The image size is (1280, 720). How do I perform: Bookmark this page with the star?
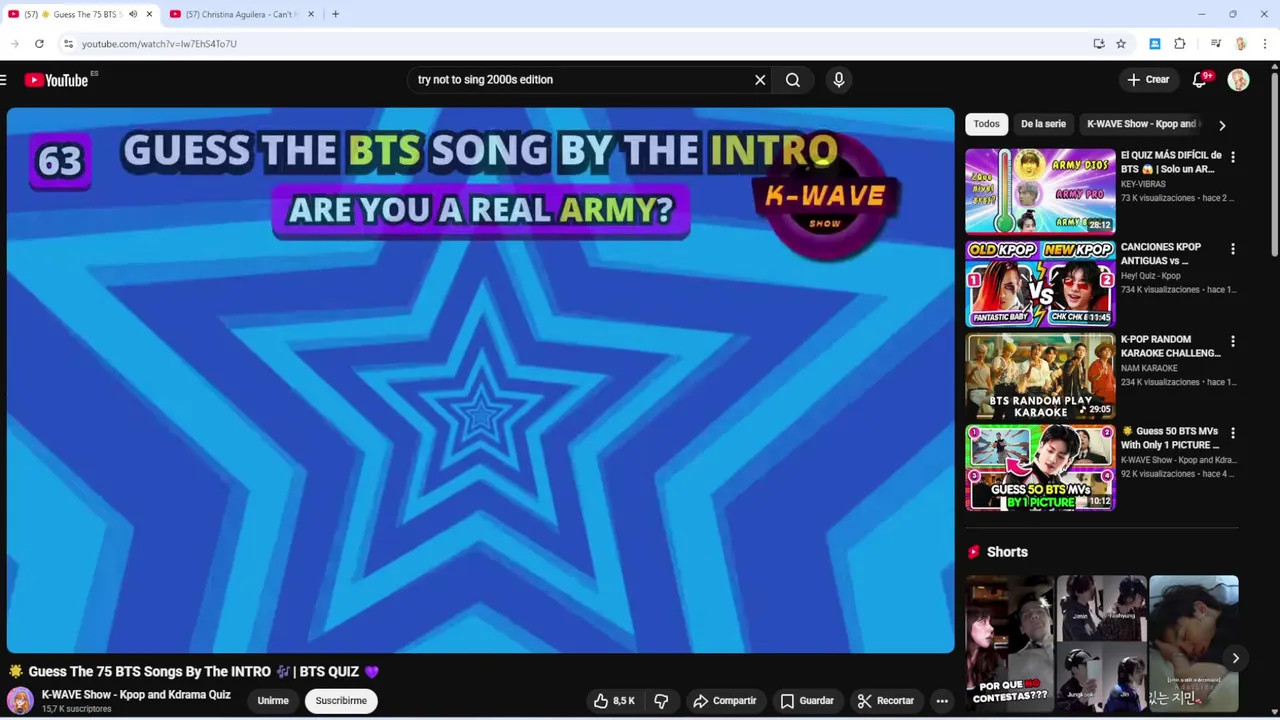click(1121, 44)
